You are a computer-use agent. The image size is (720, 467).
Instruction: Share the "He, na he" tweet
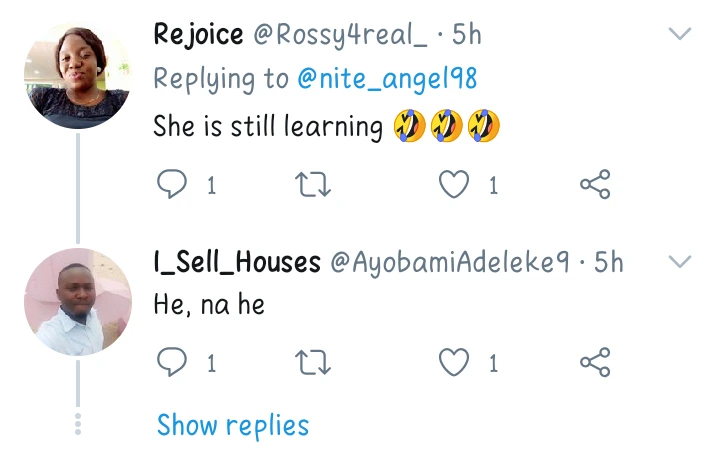[x=595, y=363]
